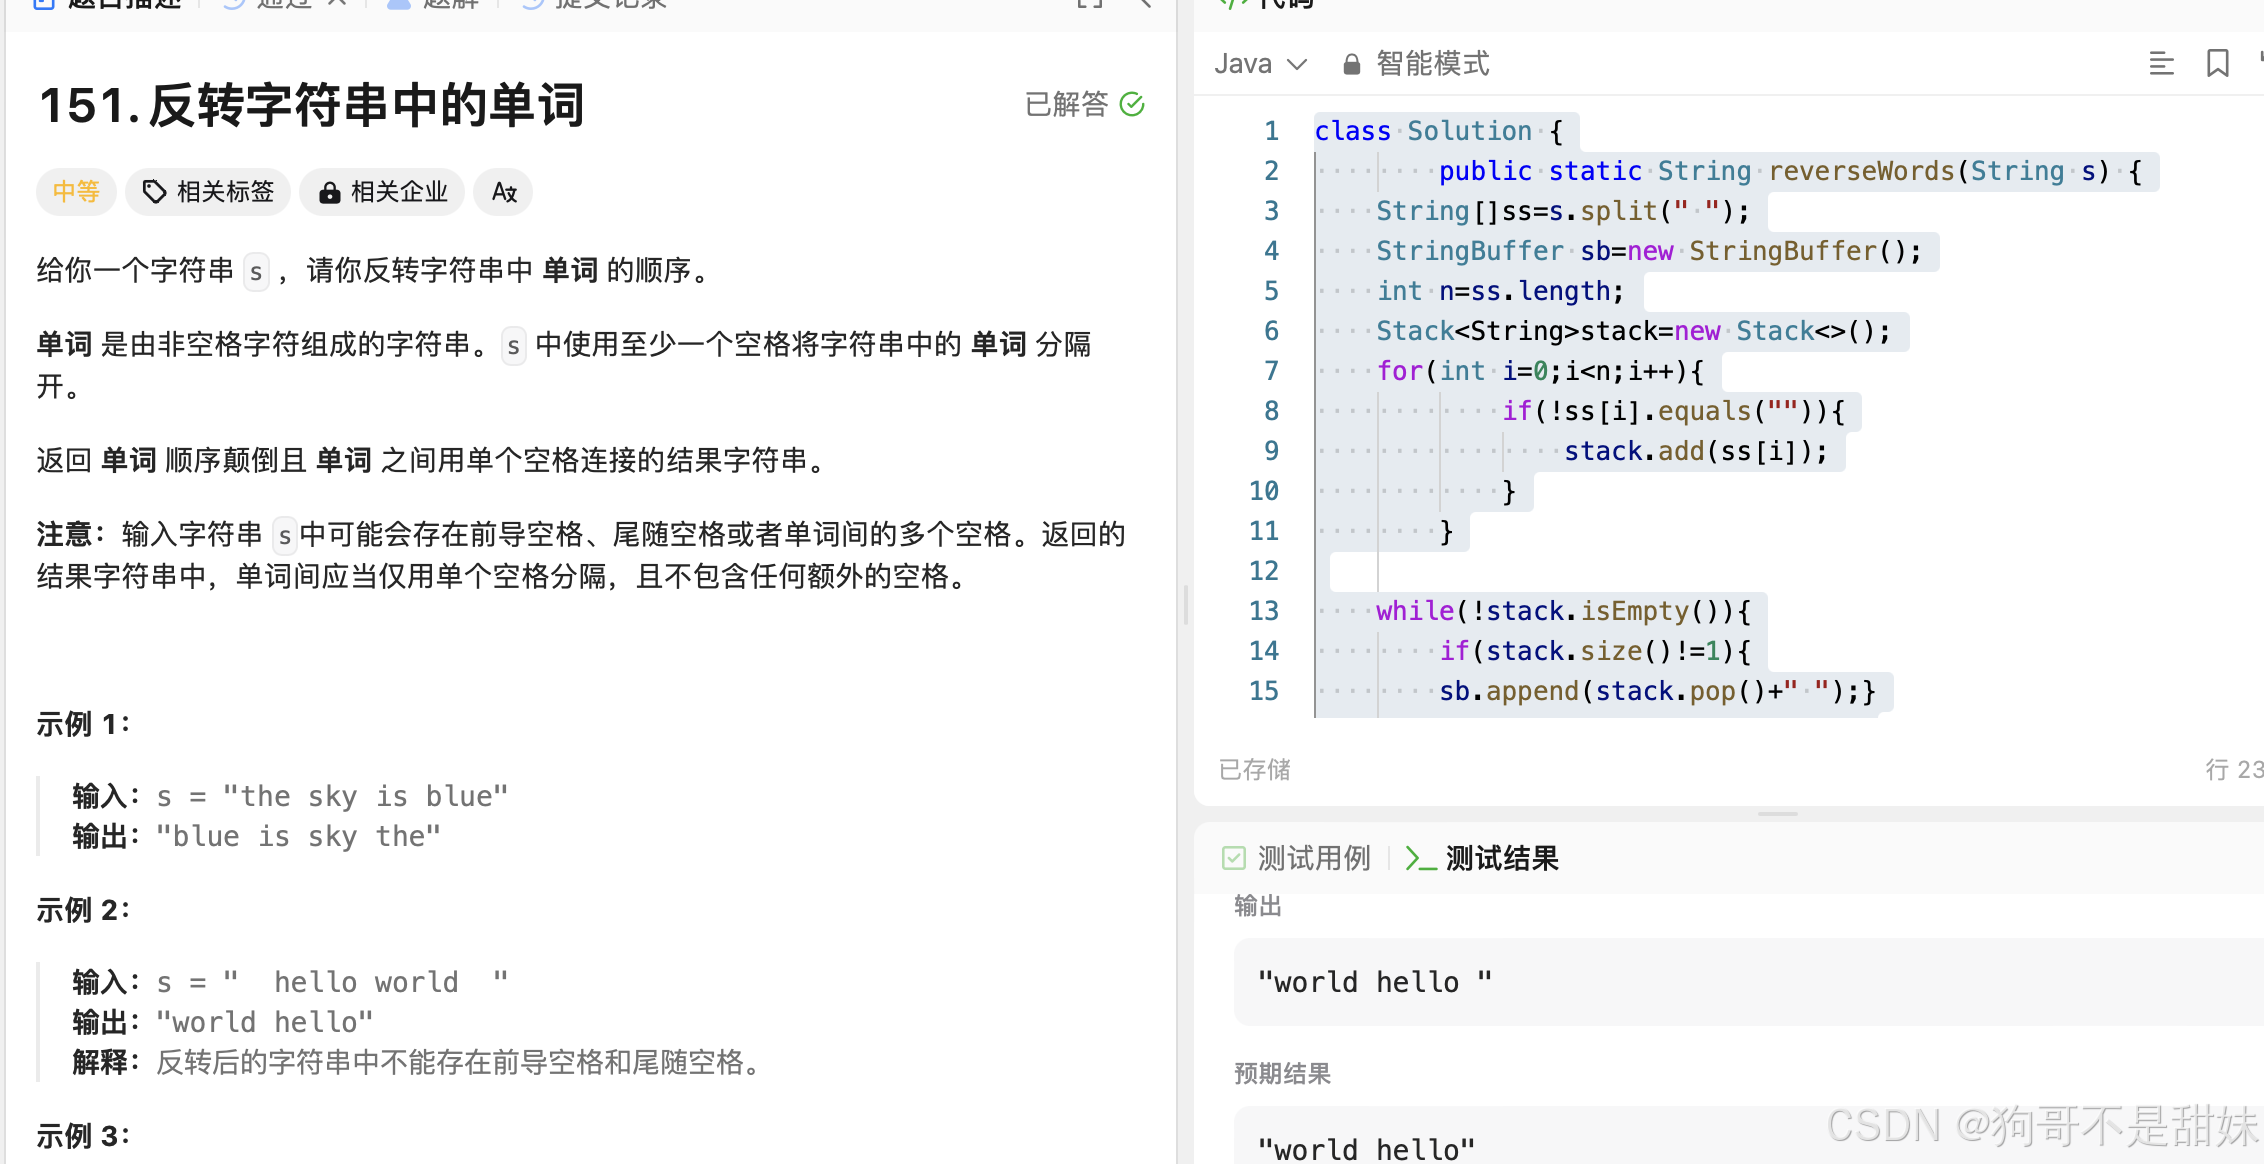
Task: Click the tag icon in 相关标签
Action: [x=154, y=192]
